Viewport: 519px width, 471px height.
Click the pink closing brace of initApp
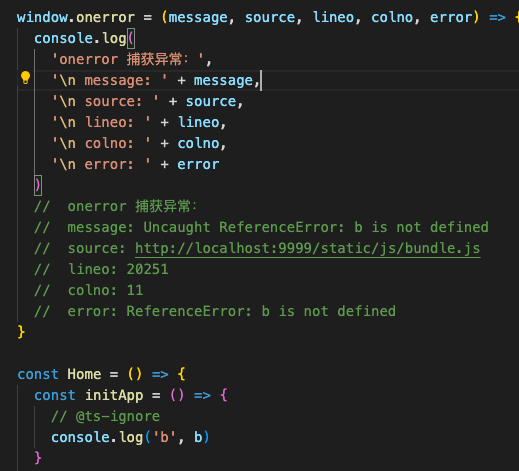click(x=38, y=458)
